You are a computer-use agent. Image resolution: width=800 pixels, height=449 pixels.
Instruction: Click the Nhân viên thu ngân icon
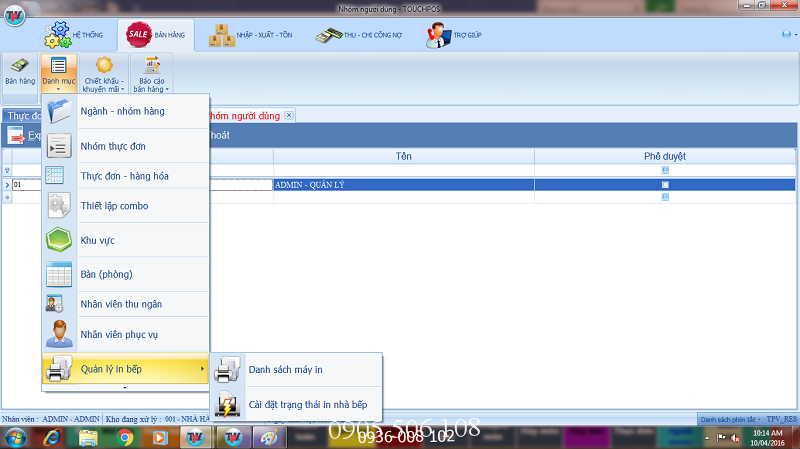point(55,304)
